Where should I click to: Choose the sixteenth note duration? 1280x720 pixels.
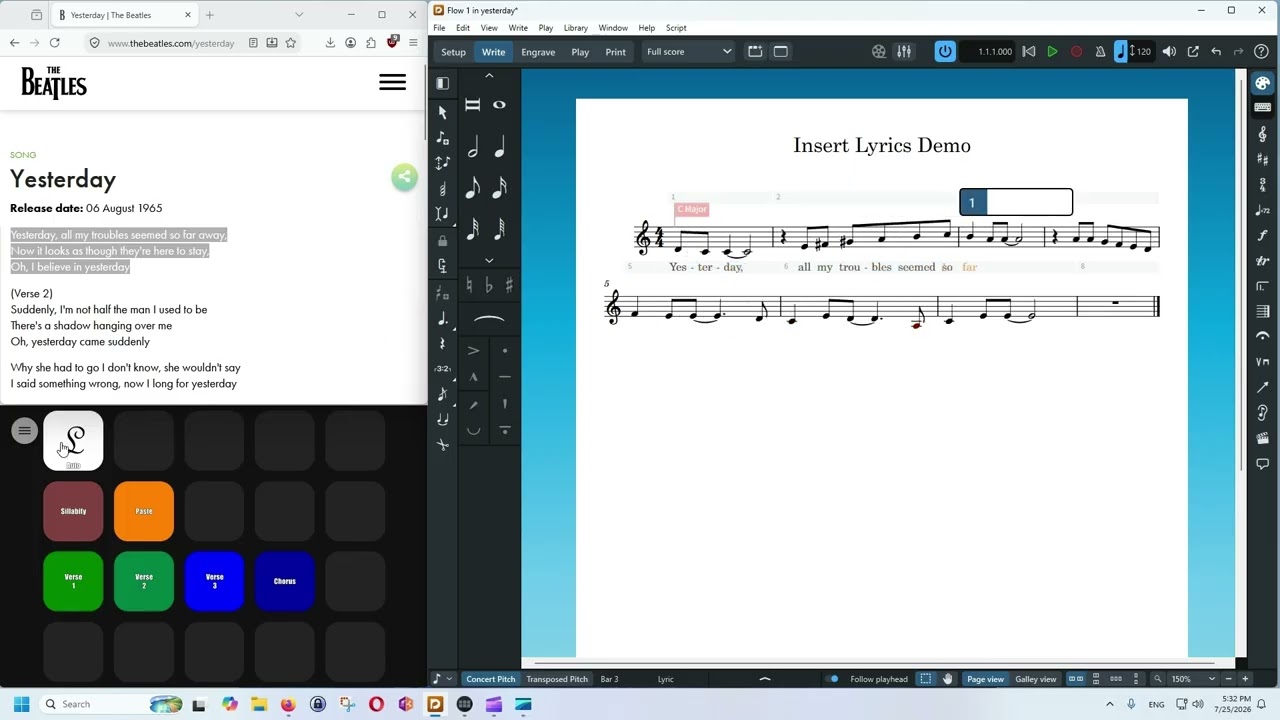pos(499,187)
